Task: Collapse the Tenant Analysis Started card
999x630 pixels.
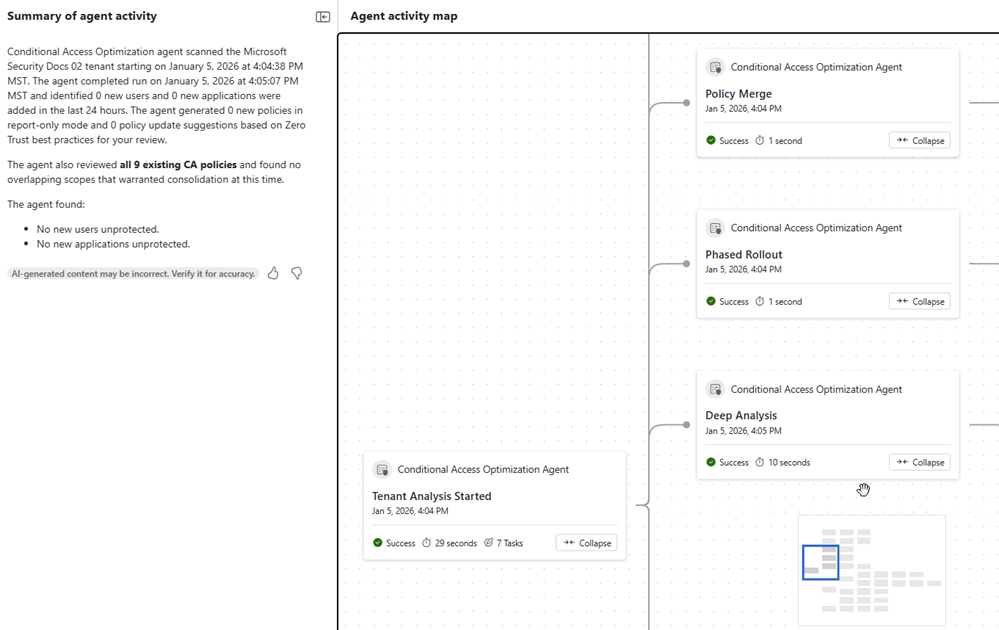Action: (586, 542)
